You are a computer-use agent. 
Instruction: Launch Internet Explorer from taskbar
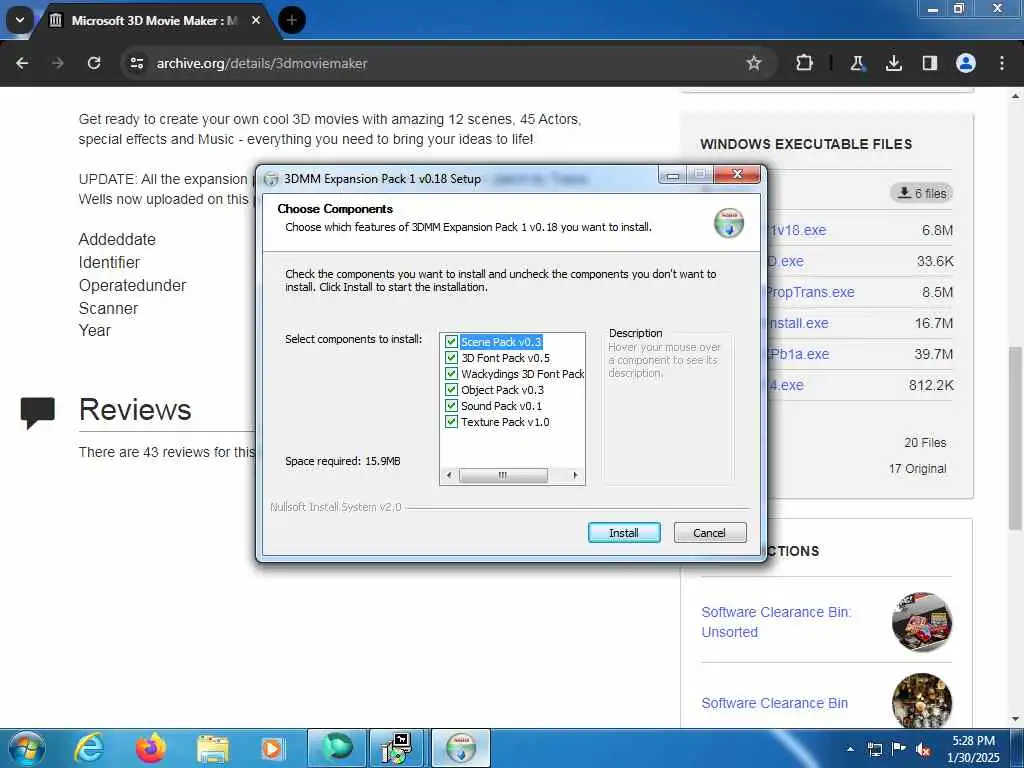tap(88, 748)
